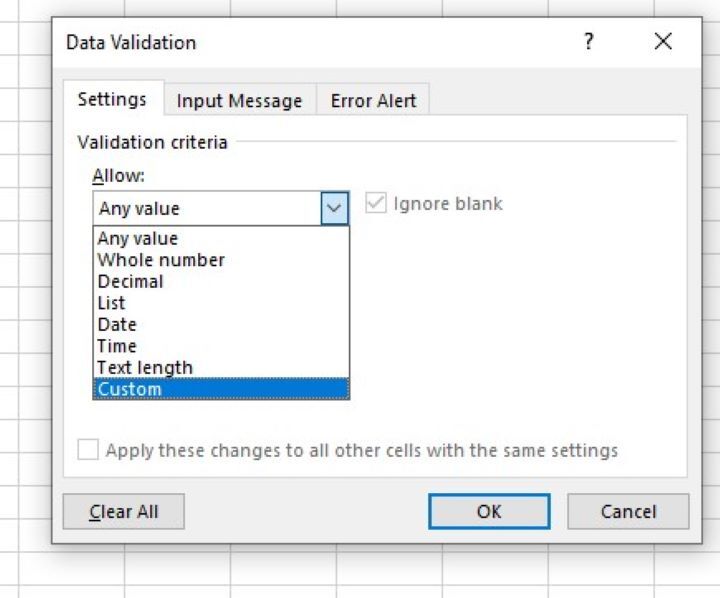Viewport: 720px width, 598px height.
Task: Open the Error Alert tab
Action: pos(373,100)
